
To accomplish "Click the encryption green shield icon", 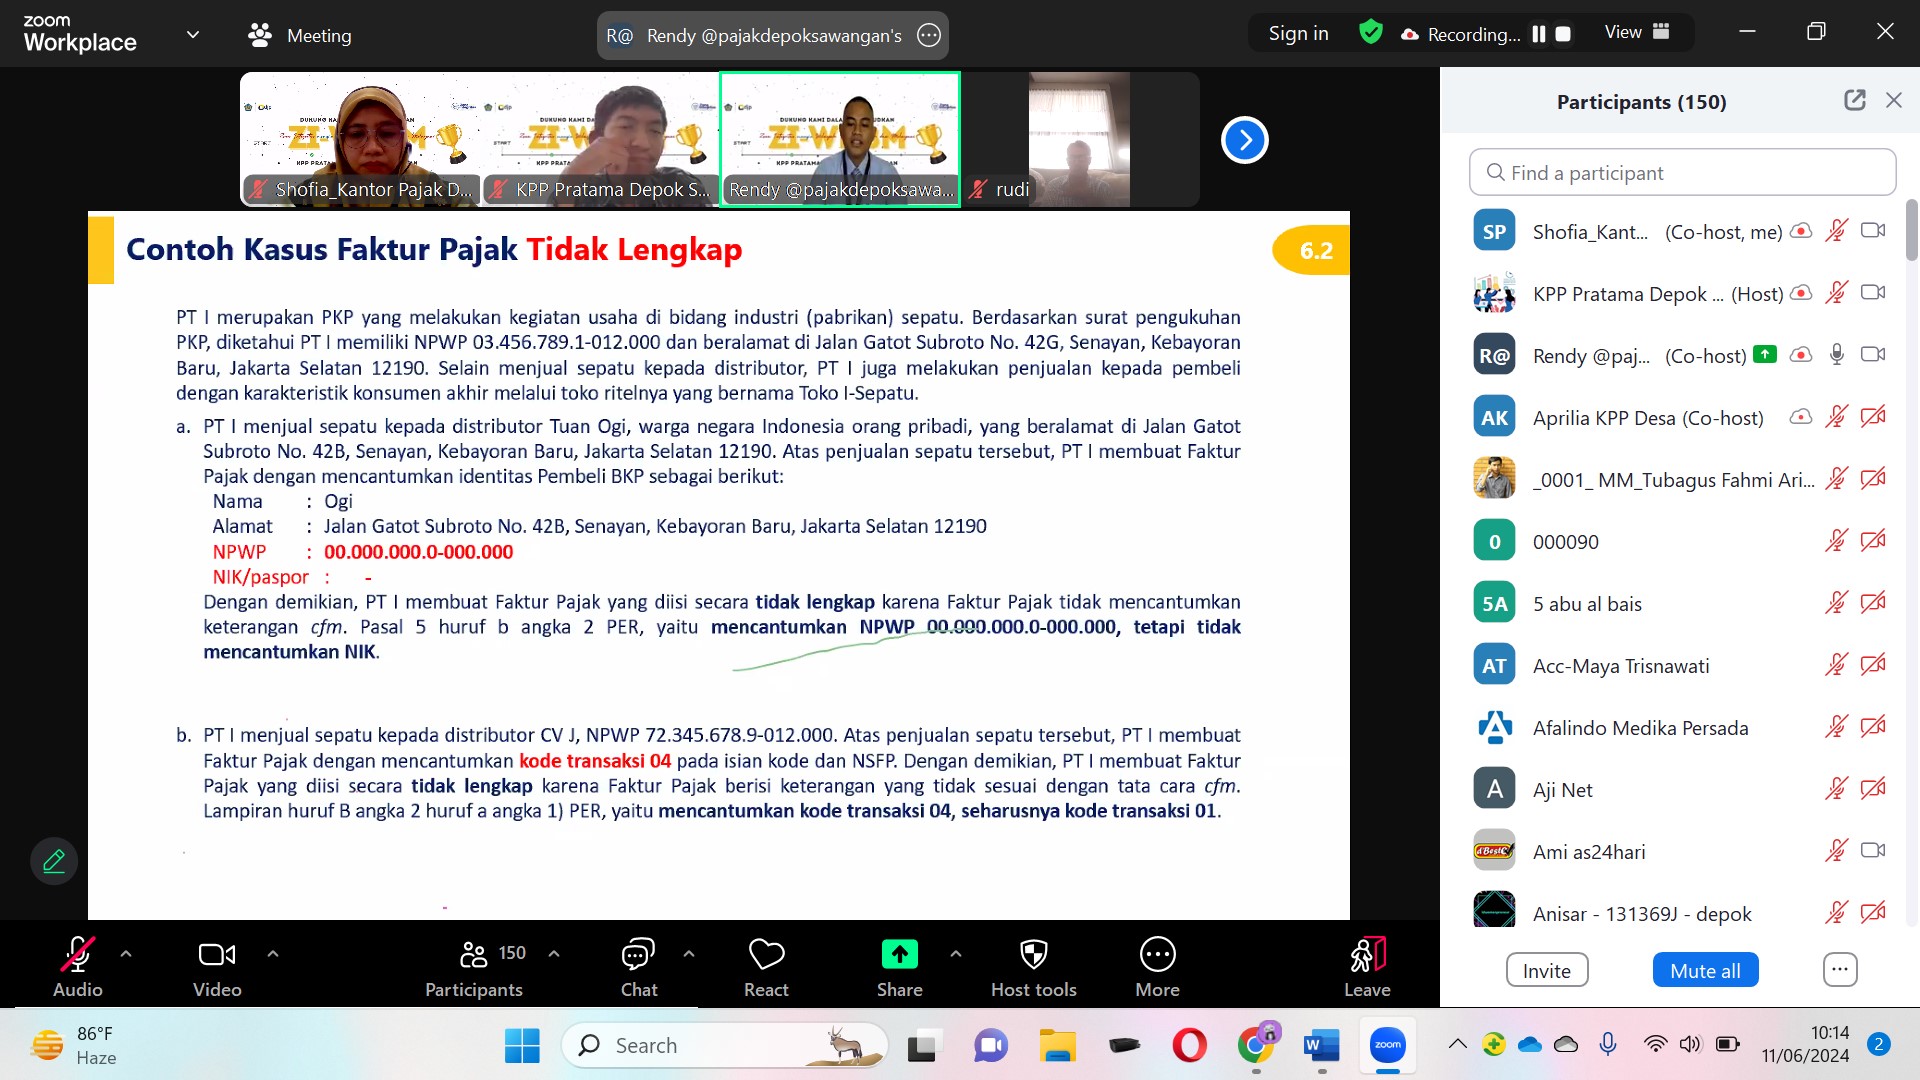I will (x=1371, y=33).
